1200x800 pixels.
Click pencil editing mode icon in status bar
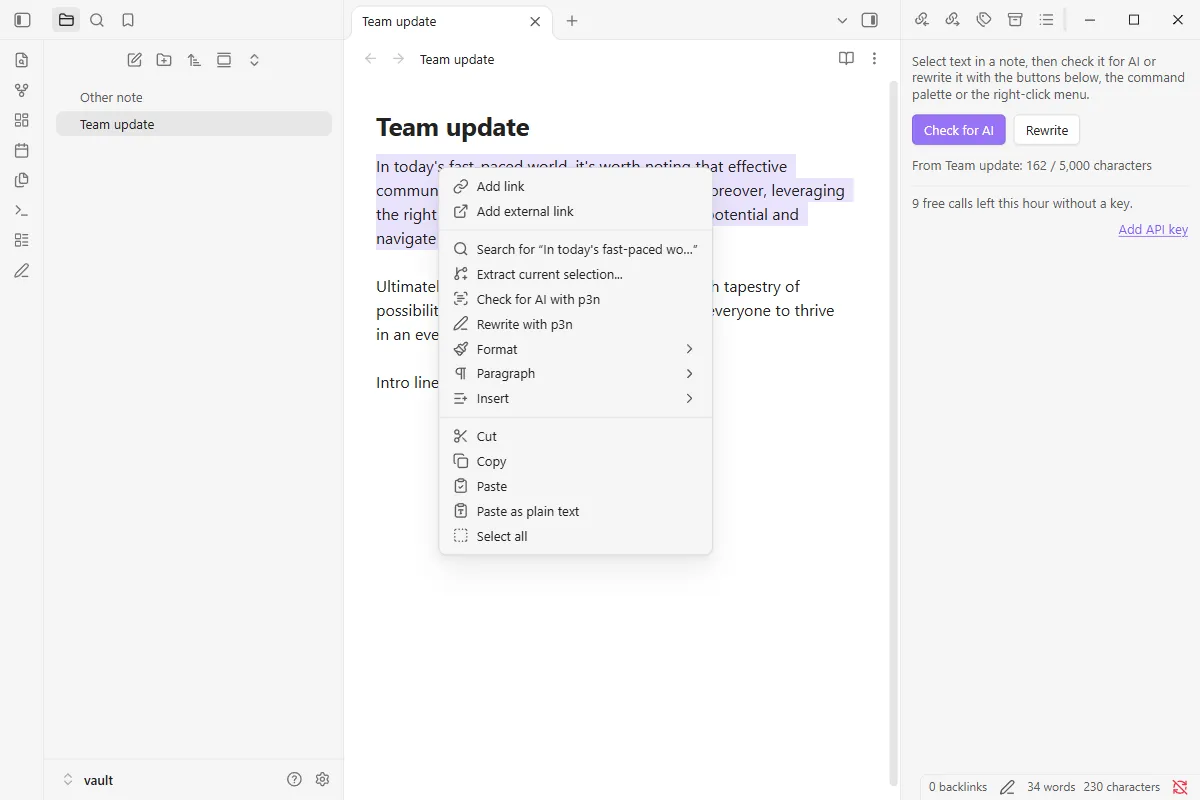tap(1007, 787)
